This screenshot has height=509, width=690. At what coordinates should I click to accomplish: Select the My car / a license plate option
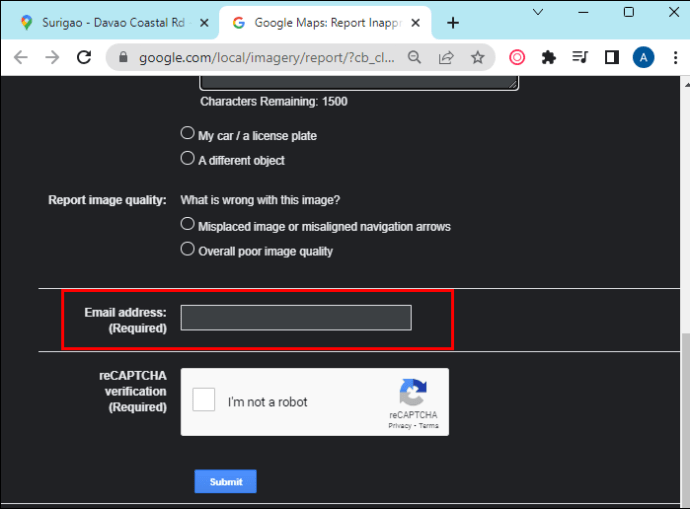click(187, 133)
